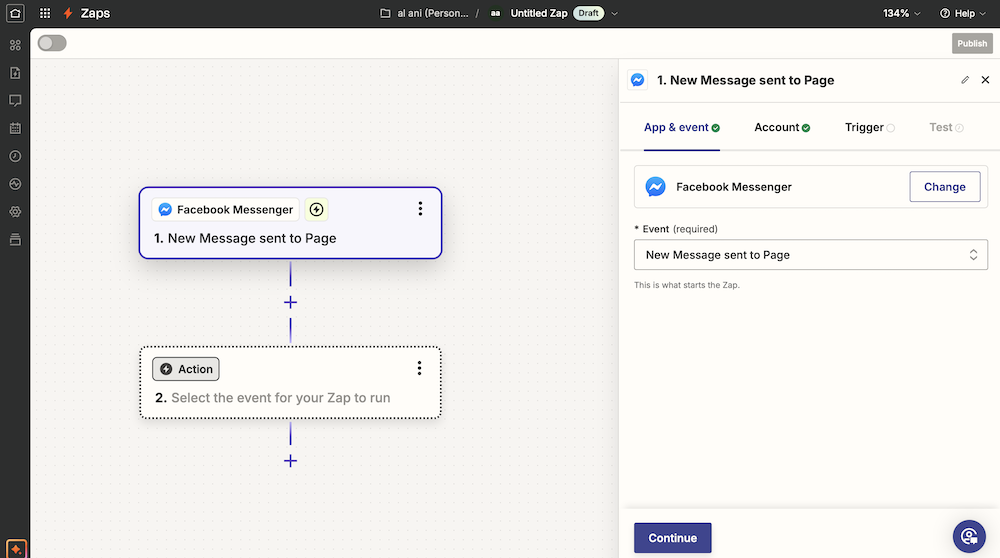The height and width of the screenshot is (558, 1000).
Task: Open the chat support bubble icon
Action: tap(968, 536)
